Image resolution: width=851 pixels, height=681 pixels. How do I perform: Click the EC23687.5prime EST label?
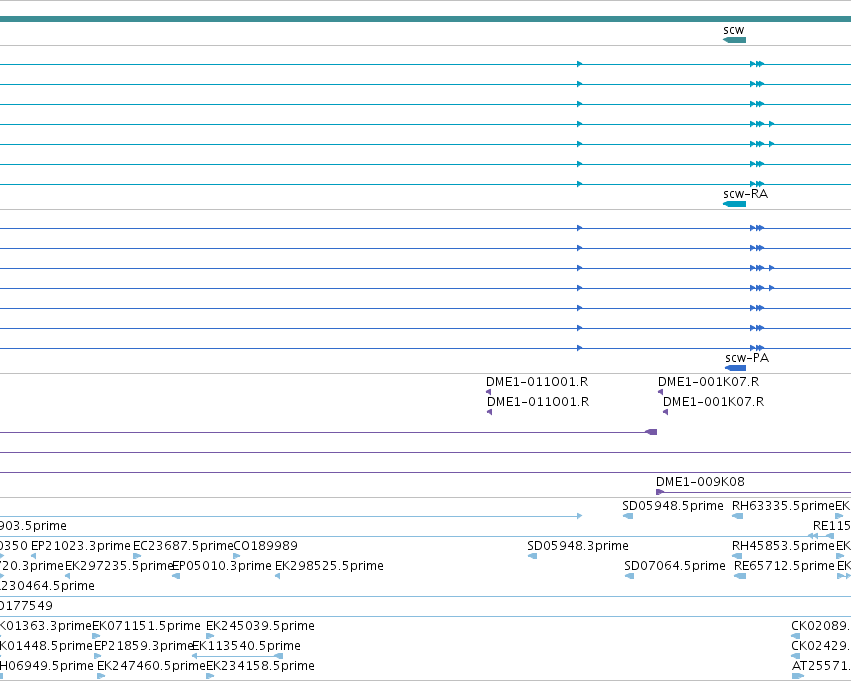(x=182, y=545)
